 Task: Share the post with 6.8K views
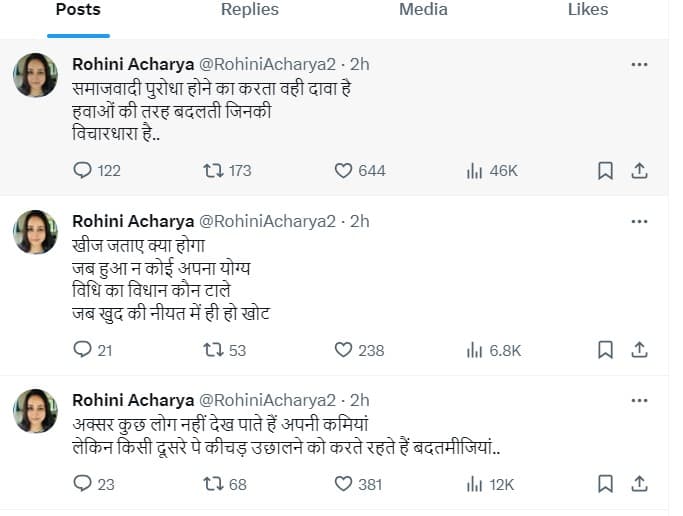640,350
